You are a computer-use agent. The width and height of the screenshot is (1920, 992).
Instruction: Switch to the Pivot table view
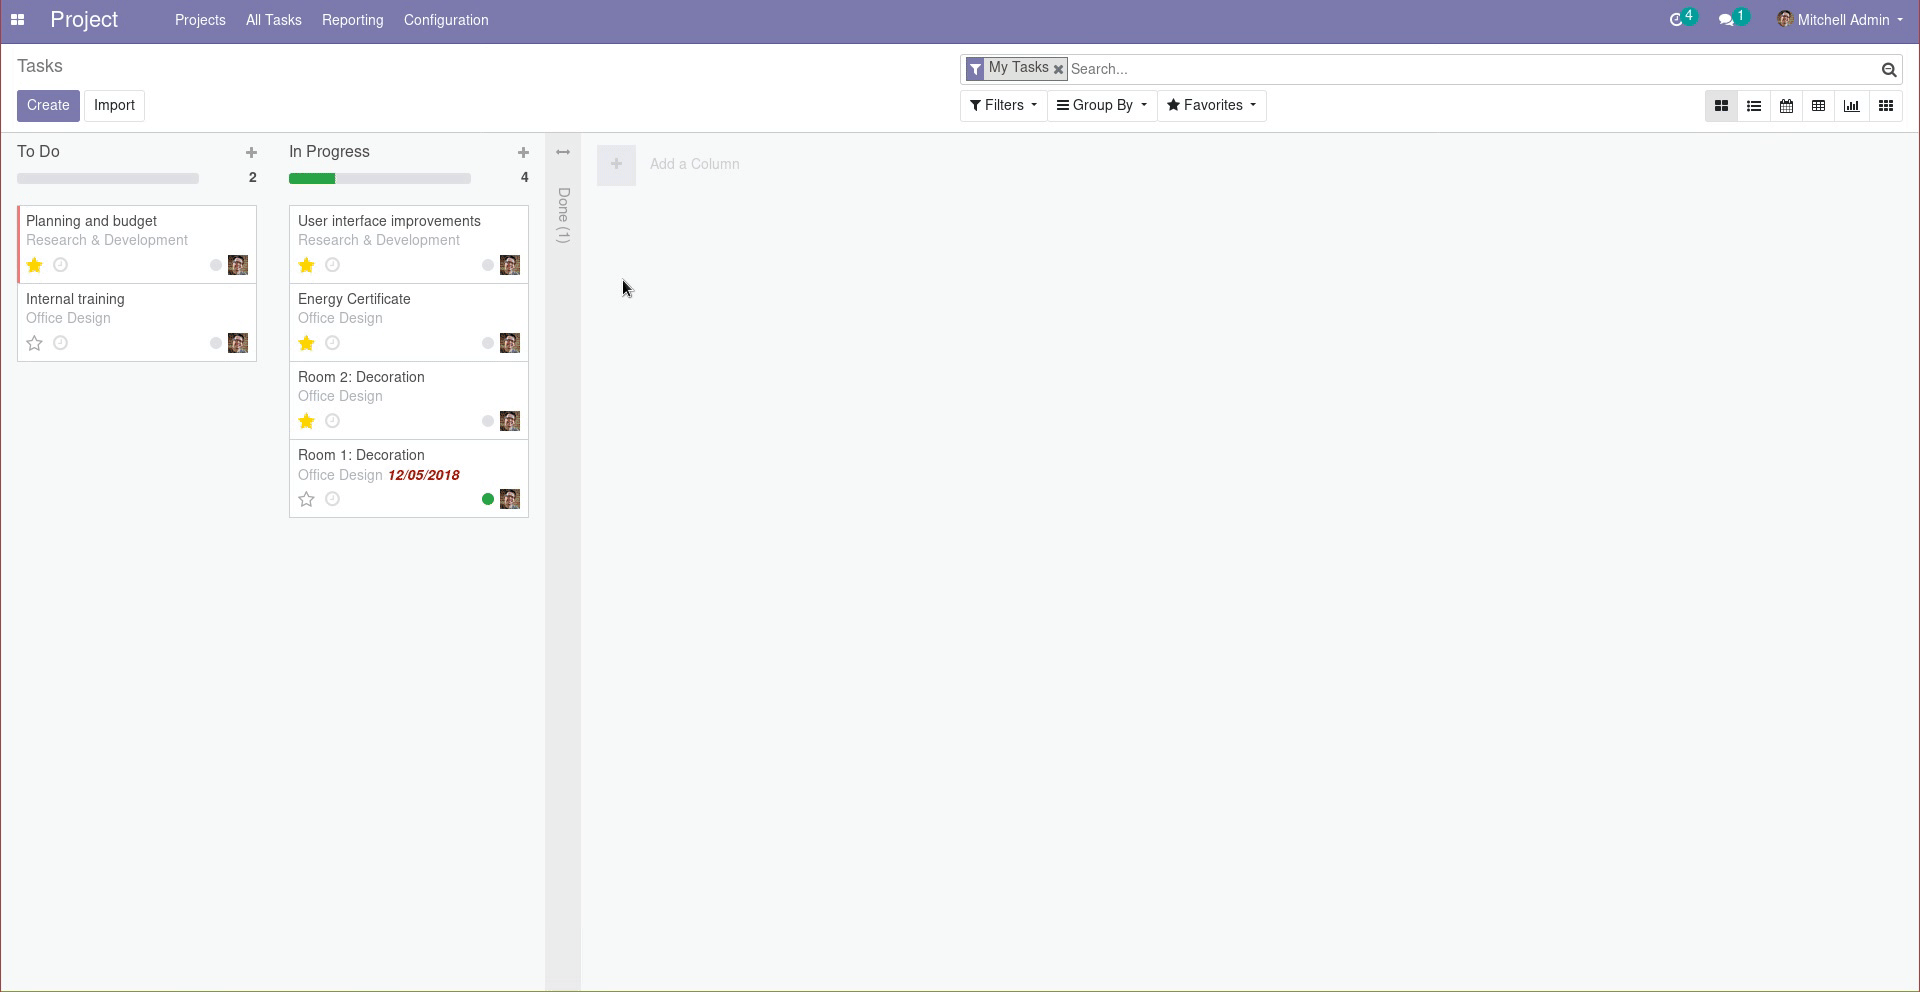[x=1819, y=105]
